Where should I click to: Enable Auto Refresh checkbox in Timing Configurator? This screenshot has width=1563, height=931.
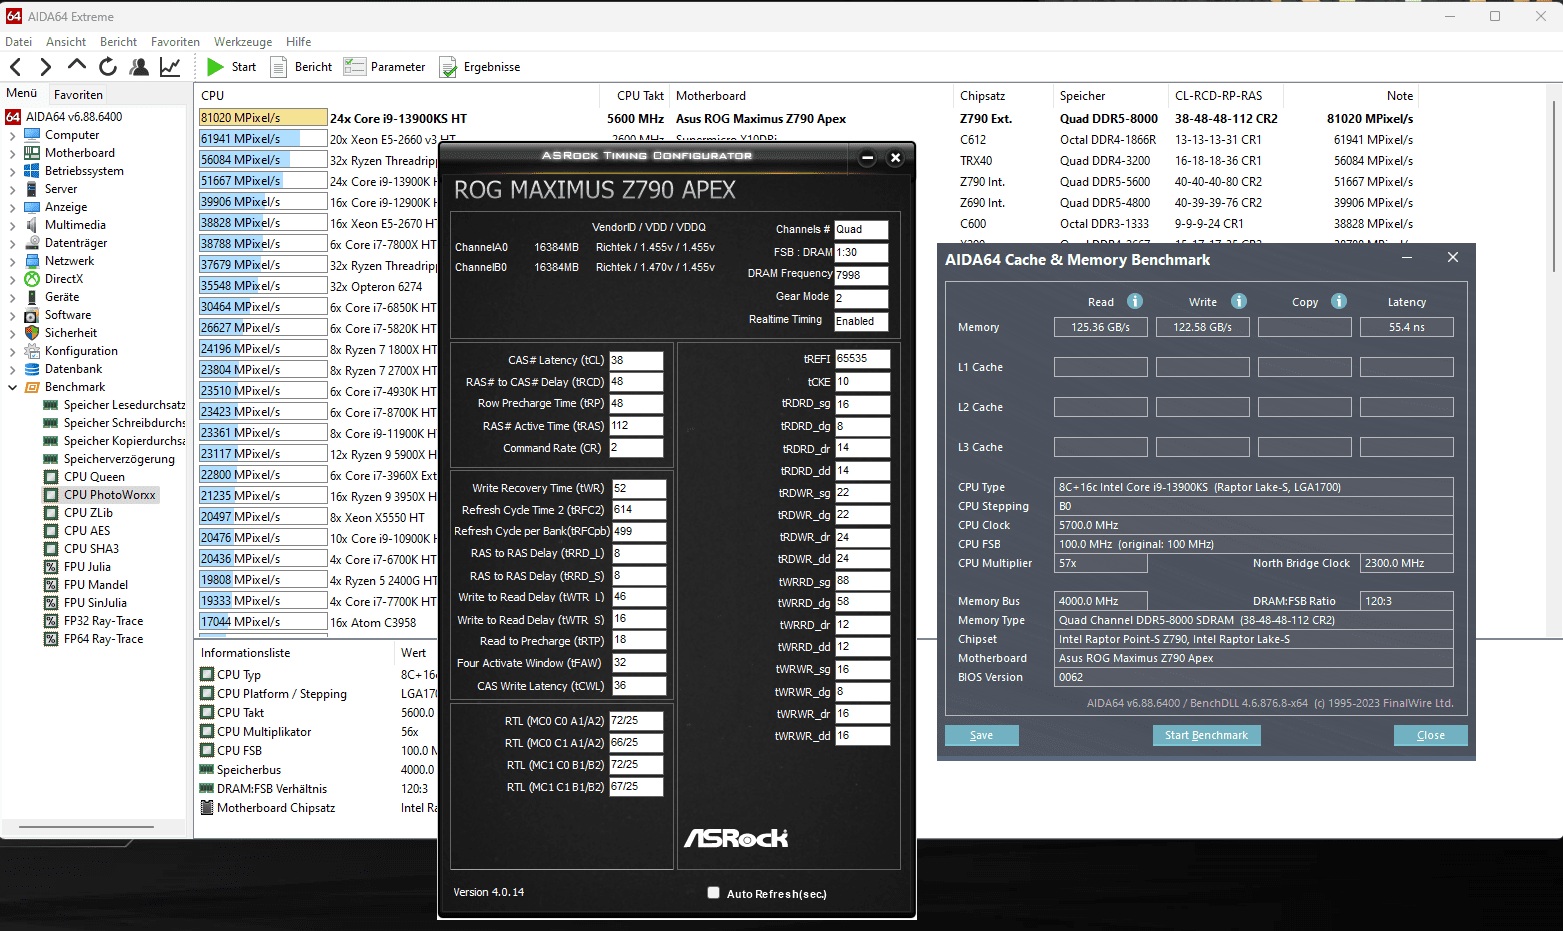click(713, 893)
